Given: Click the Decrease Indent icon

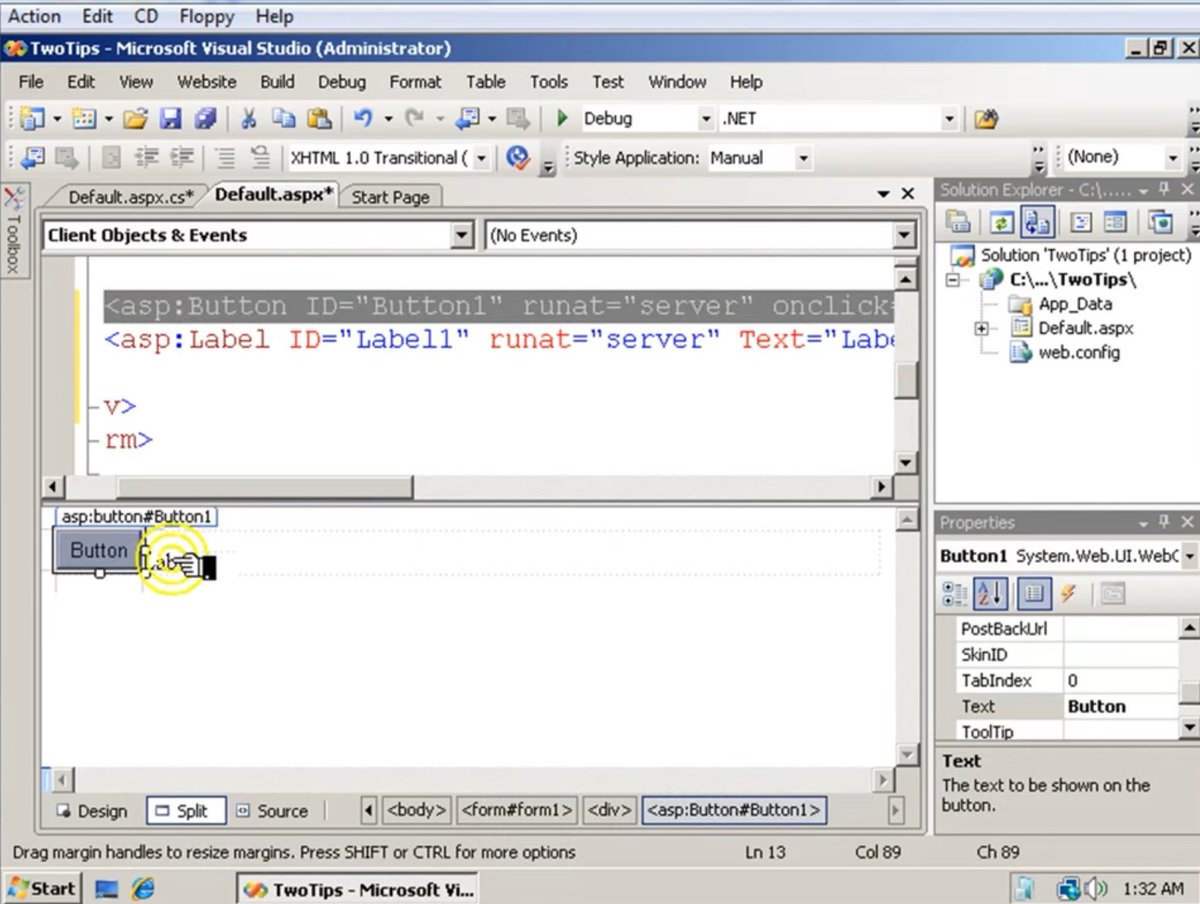Looking at the screenshot, I should pos(147,157).
